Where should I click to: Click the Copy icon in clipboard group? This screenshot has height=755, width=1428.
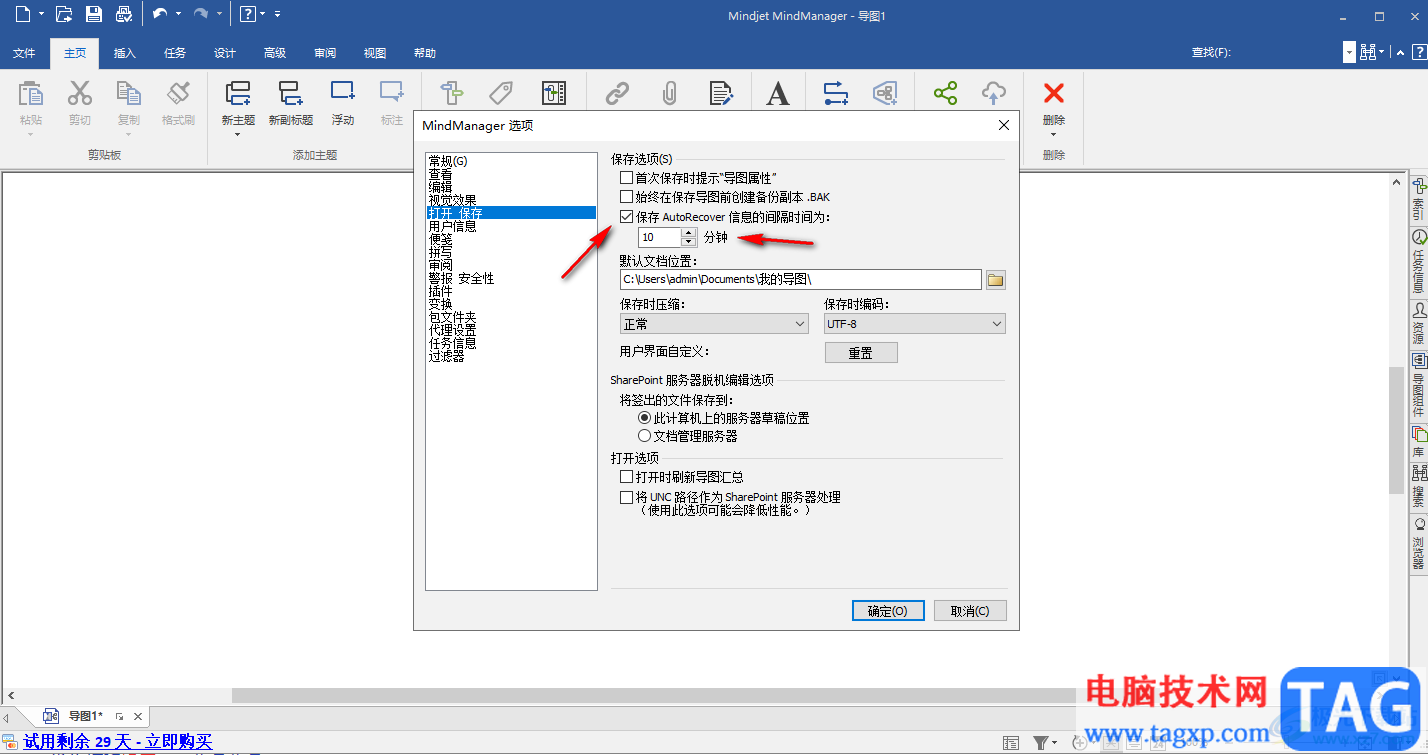tap(129, 94)
